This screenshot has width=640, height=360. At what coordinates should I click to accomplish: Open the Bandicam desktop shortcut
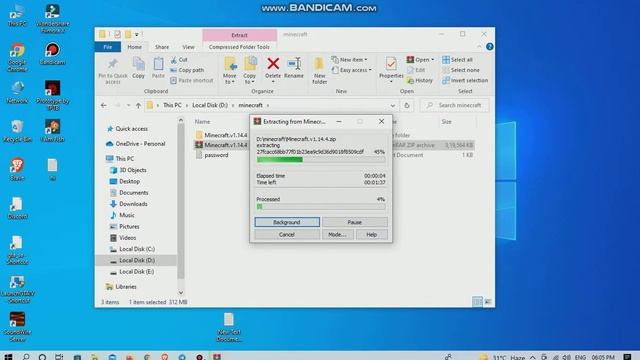(x=52, y=53)
